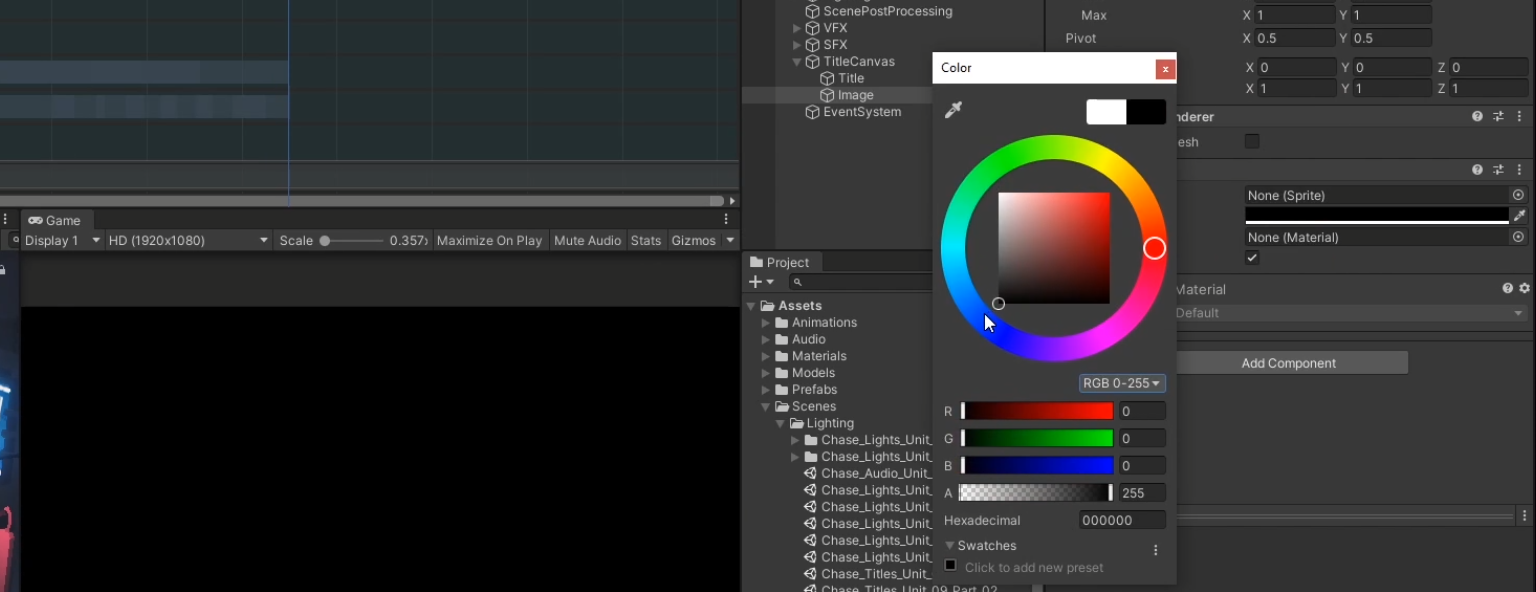This screenshot has height=592, width=1536.
Task: Click the red R channel slider
Action: pyautogui.click(x=1037, y=411)
